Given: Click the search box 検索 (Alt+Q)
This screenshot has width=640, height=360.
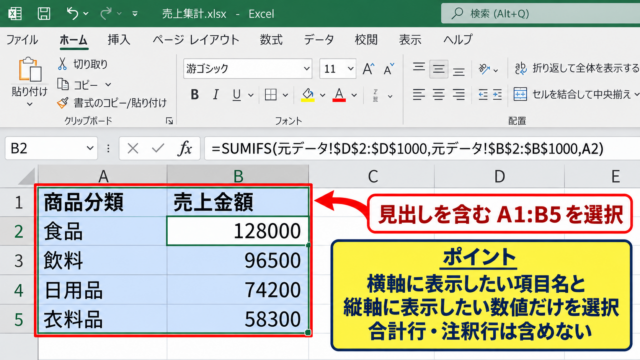Looking at the screenshot, I should 540,13.
